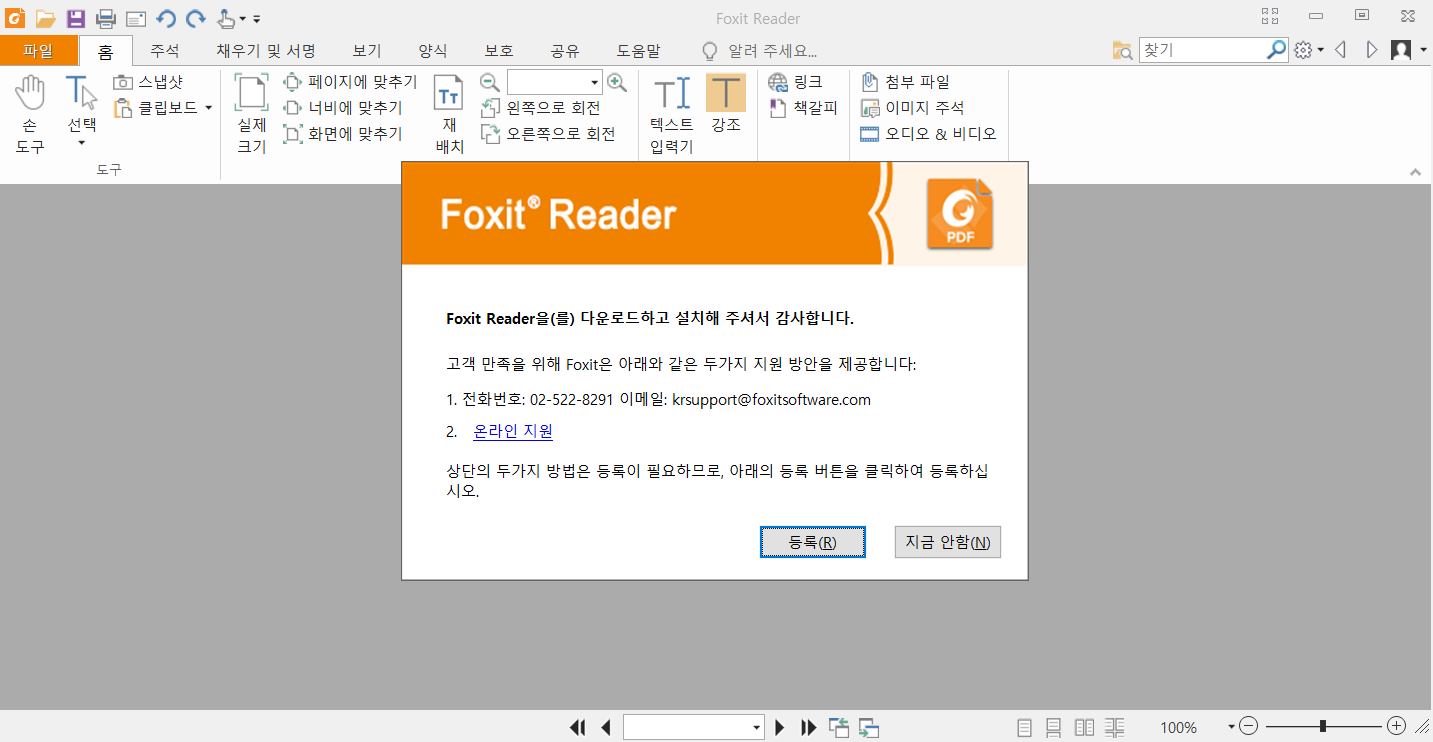
Task: Click the Link (링크) tool
Action: tap(796, 82)
